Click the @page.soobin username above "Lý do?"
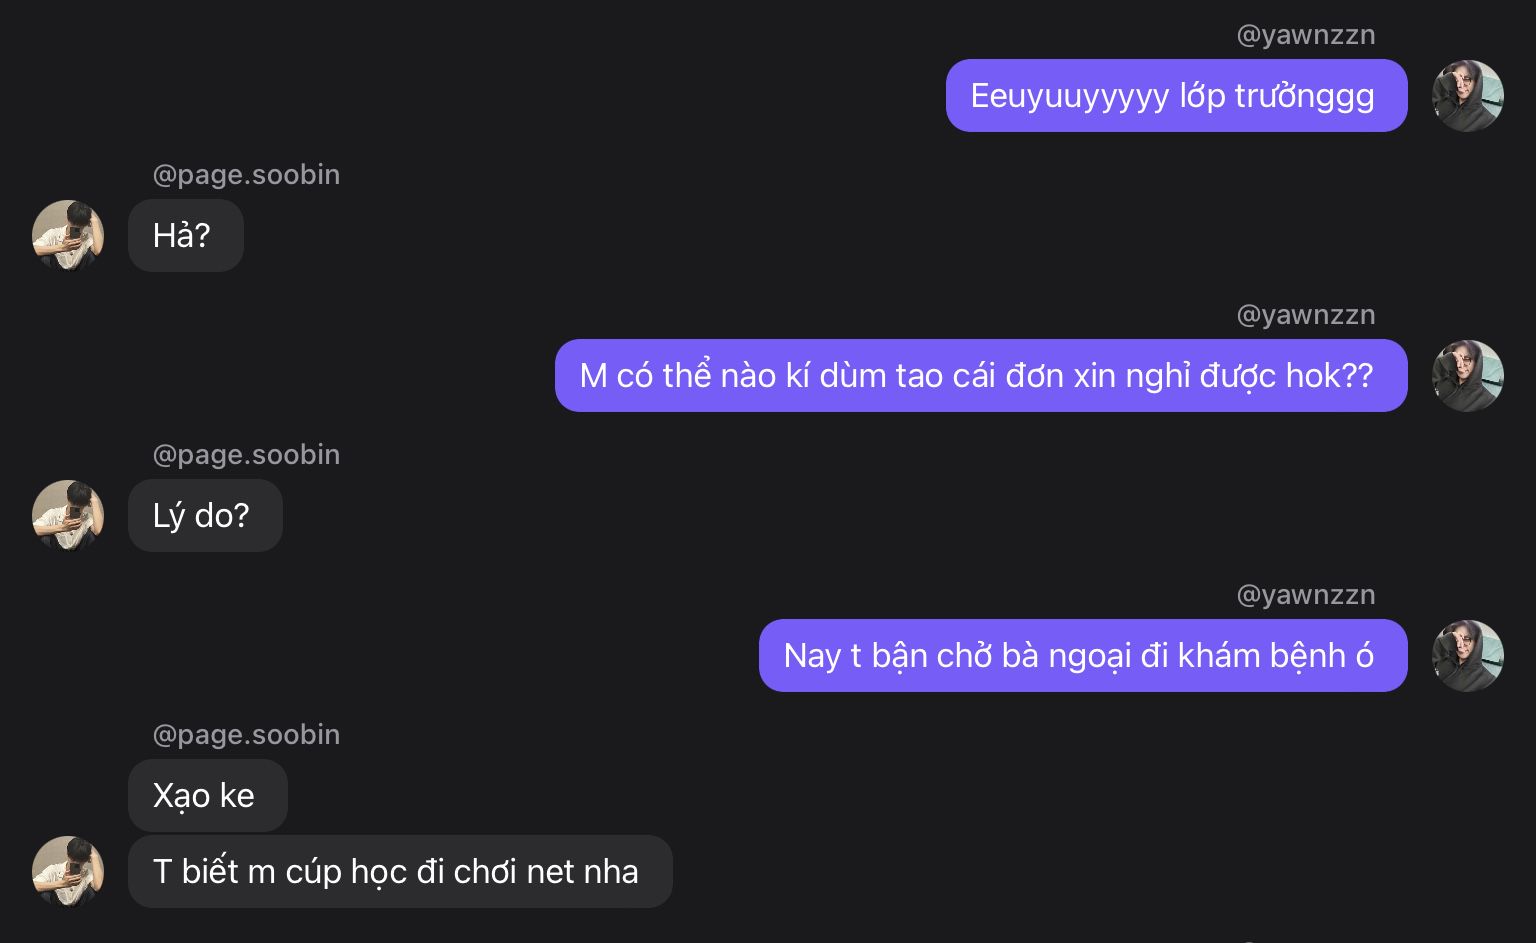Viewport: 1536px width, 943px height. (246, 455)
